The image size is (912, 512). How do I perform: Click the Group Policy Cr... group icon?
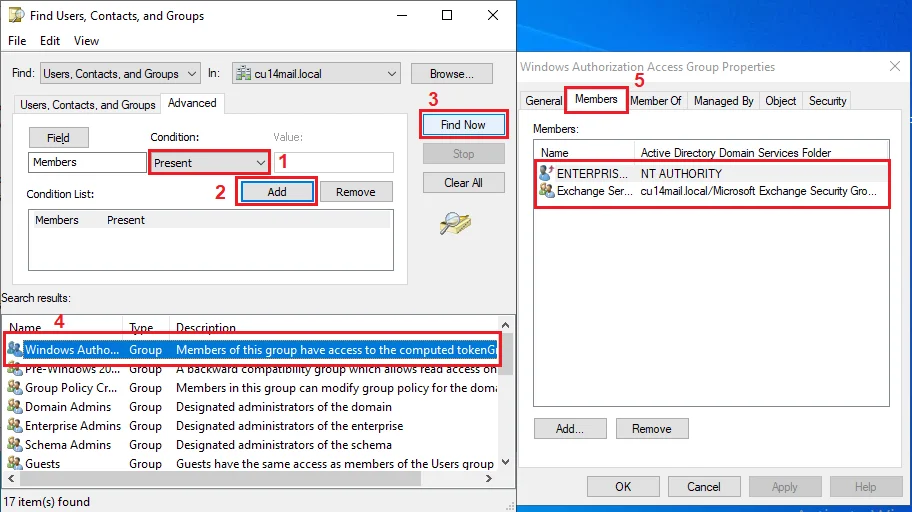(15, 387)
